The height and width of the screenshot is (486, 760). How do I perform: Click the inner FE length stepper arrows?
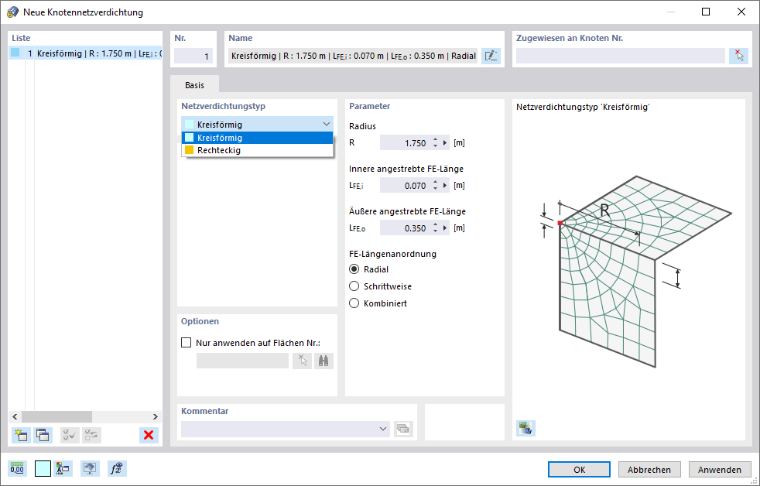[435, 186]
